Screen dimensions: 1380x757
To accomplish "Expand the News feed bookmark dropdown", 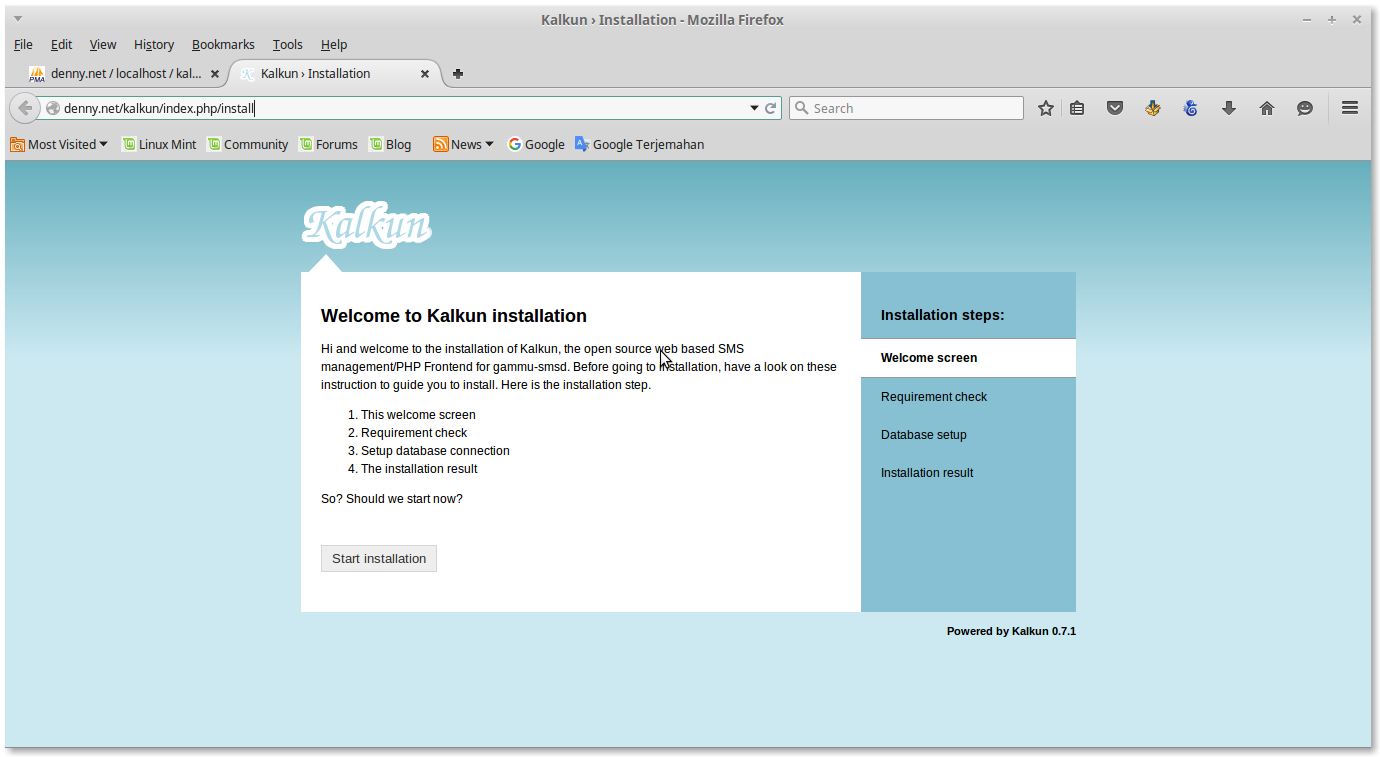I will (x=463, y=144).
